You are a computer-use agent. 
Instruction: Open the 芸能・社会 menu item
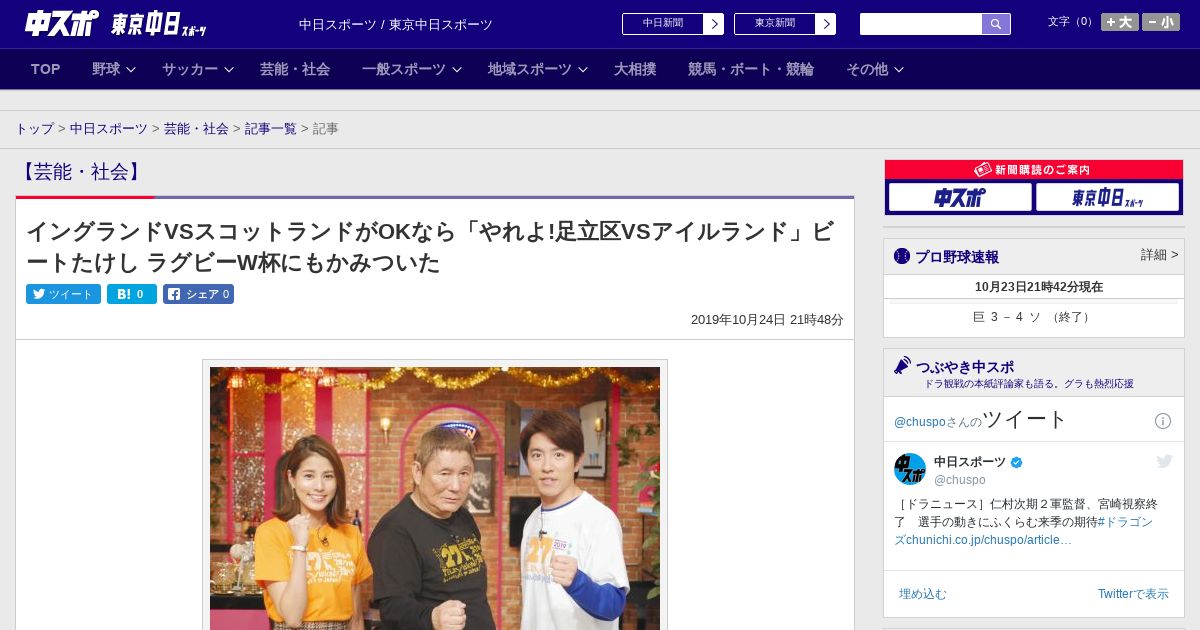295,69
